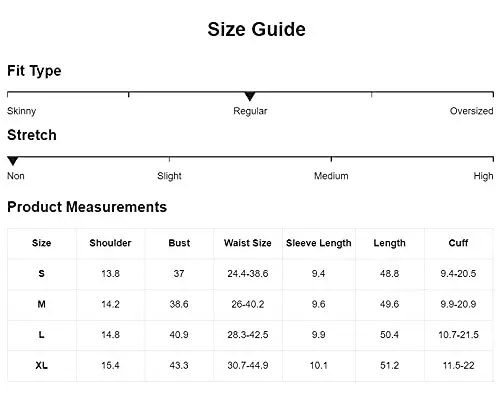Click the S row waist value 24.4-38.6
The height and width of the screenshot is (395, 500).
[x=248, y=274]
